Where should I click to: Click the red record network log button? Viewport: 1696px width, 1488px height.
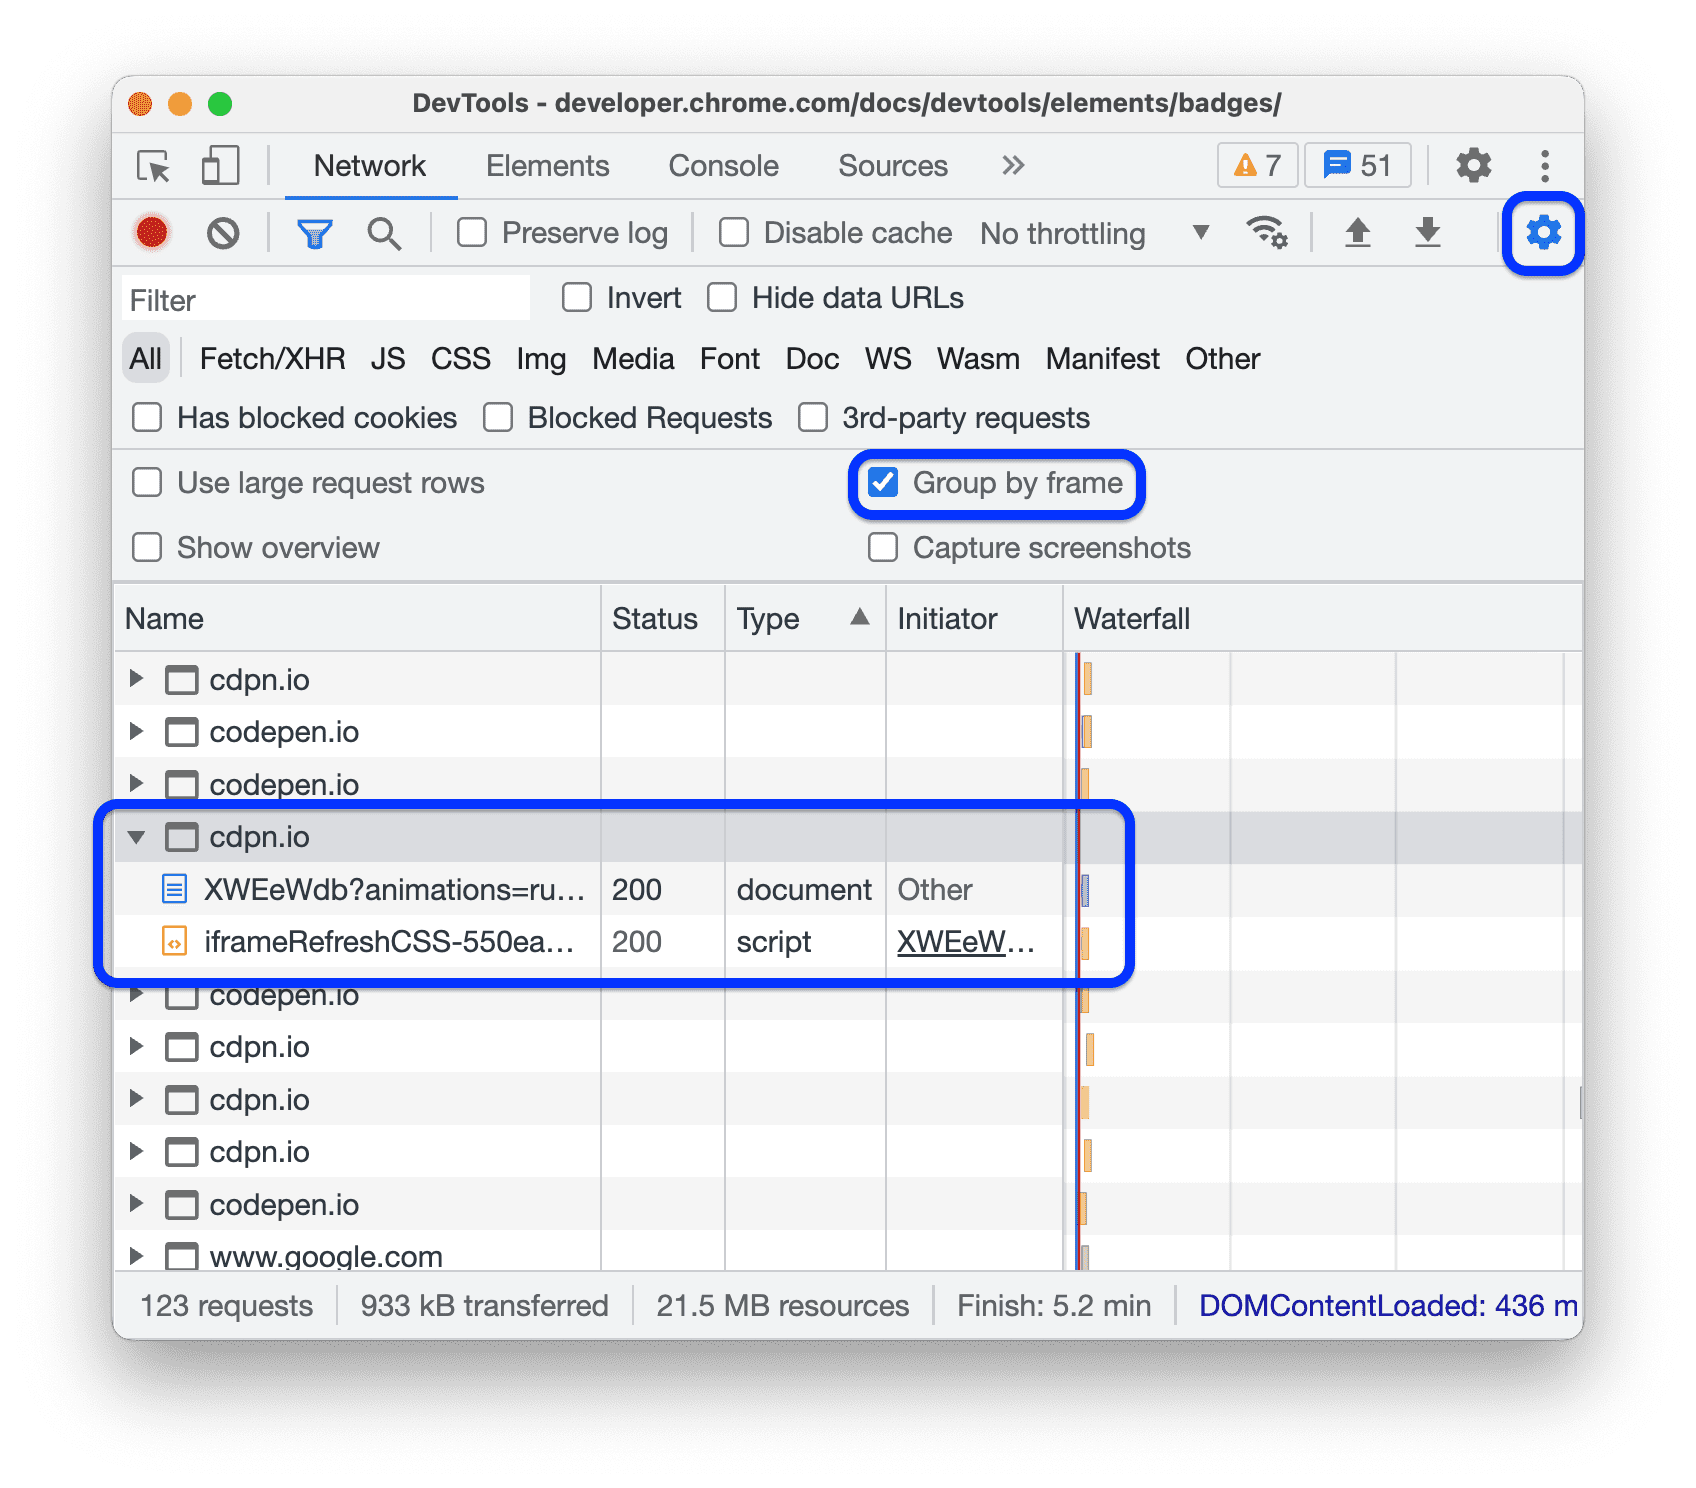coord(152,232)
